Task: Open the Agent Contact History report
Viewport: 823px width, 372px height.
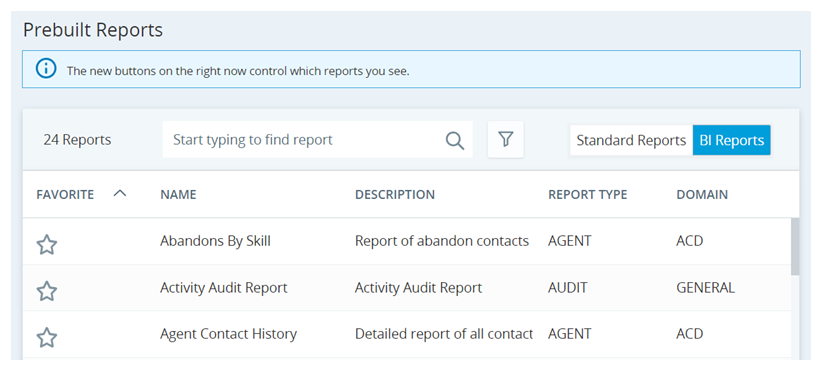Action: (x=228, y=334)
